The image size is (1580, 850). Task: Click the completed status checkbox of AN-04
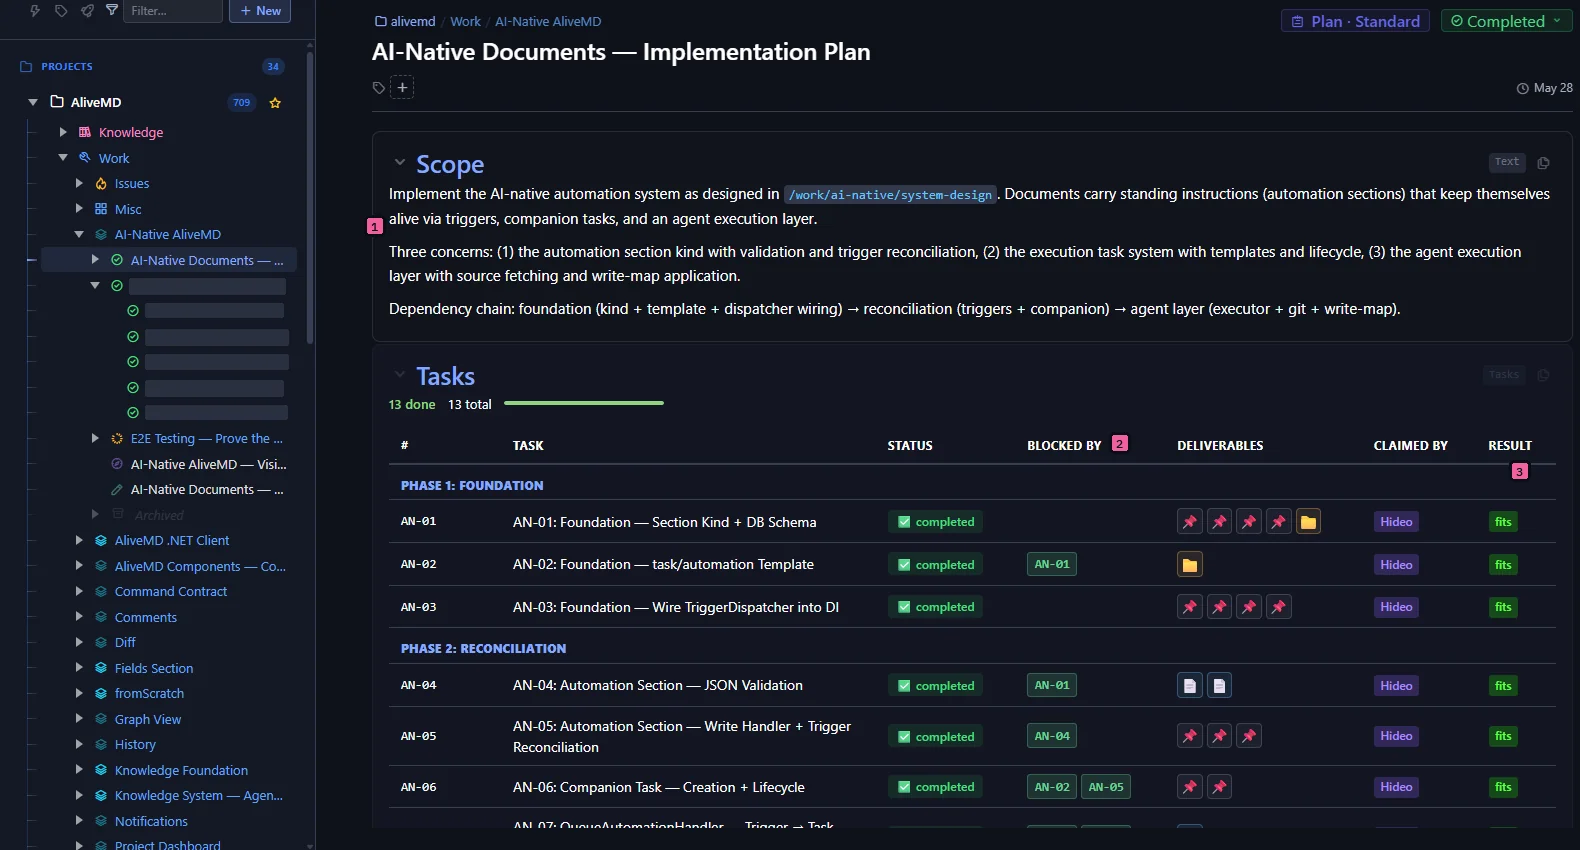(904, 686)
